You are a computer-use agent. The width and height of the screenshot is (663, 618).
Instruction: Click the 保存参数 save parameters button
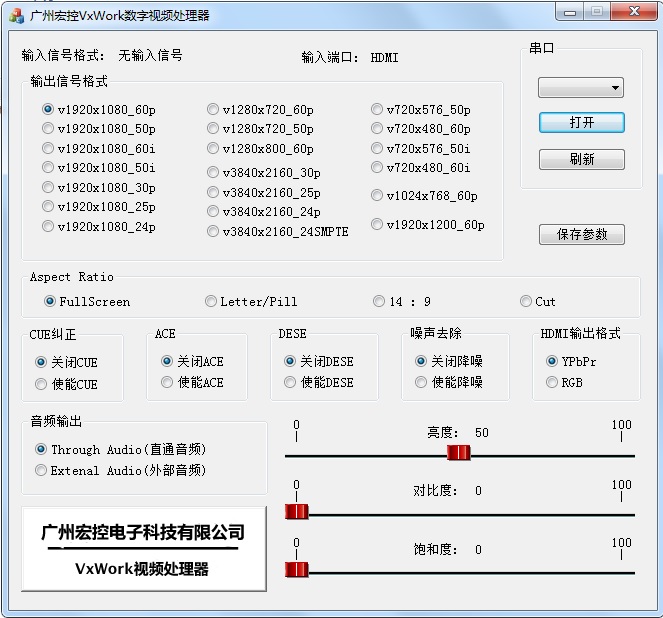coord(581,234)
